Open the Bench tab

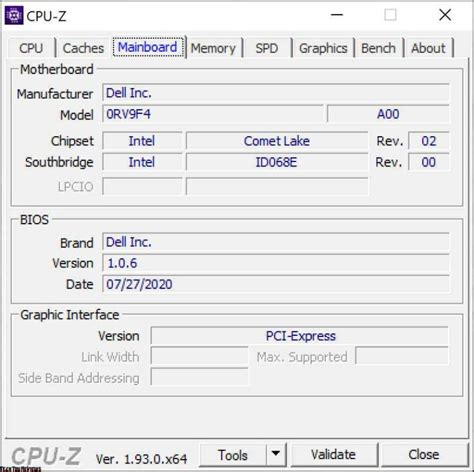tap(378, 48)
